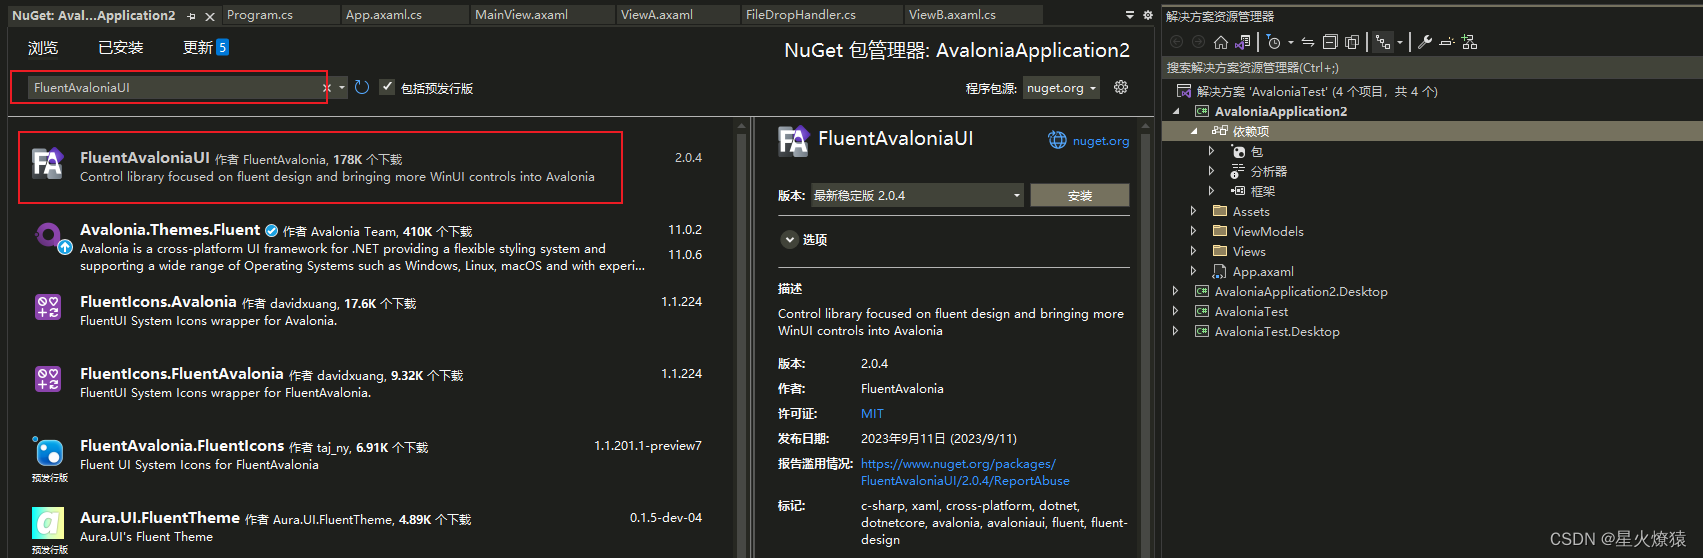Expand the Assets folder
This screenshot has width=1703, height=558.
coord(1193,211)
